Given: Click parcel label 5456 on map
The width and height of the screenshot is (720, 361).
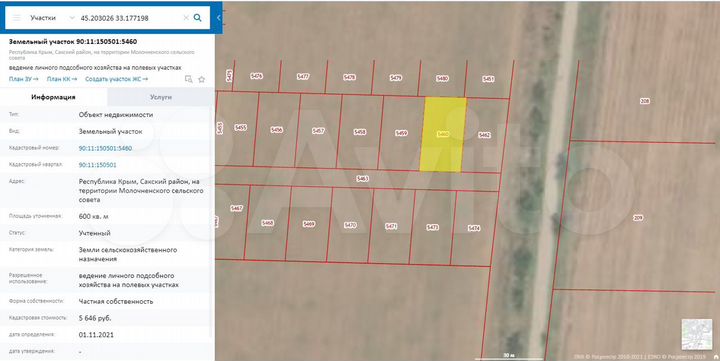Looking at the screenshot, I should [x=276, y=130].
